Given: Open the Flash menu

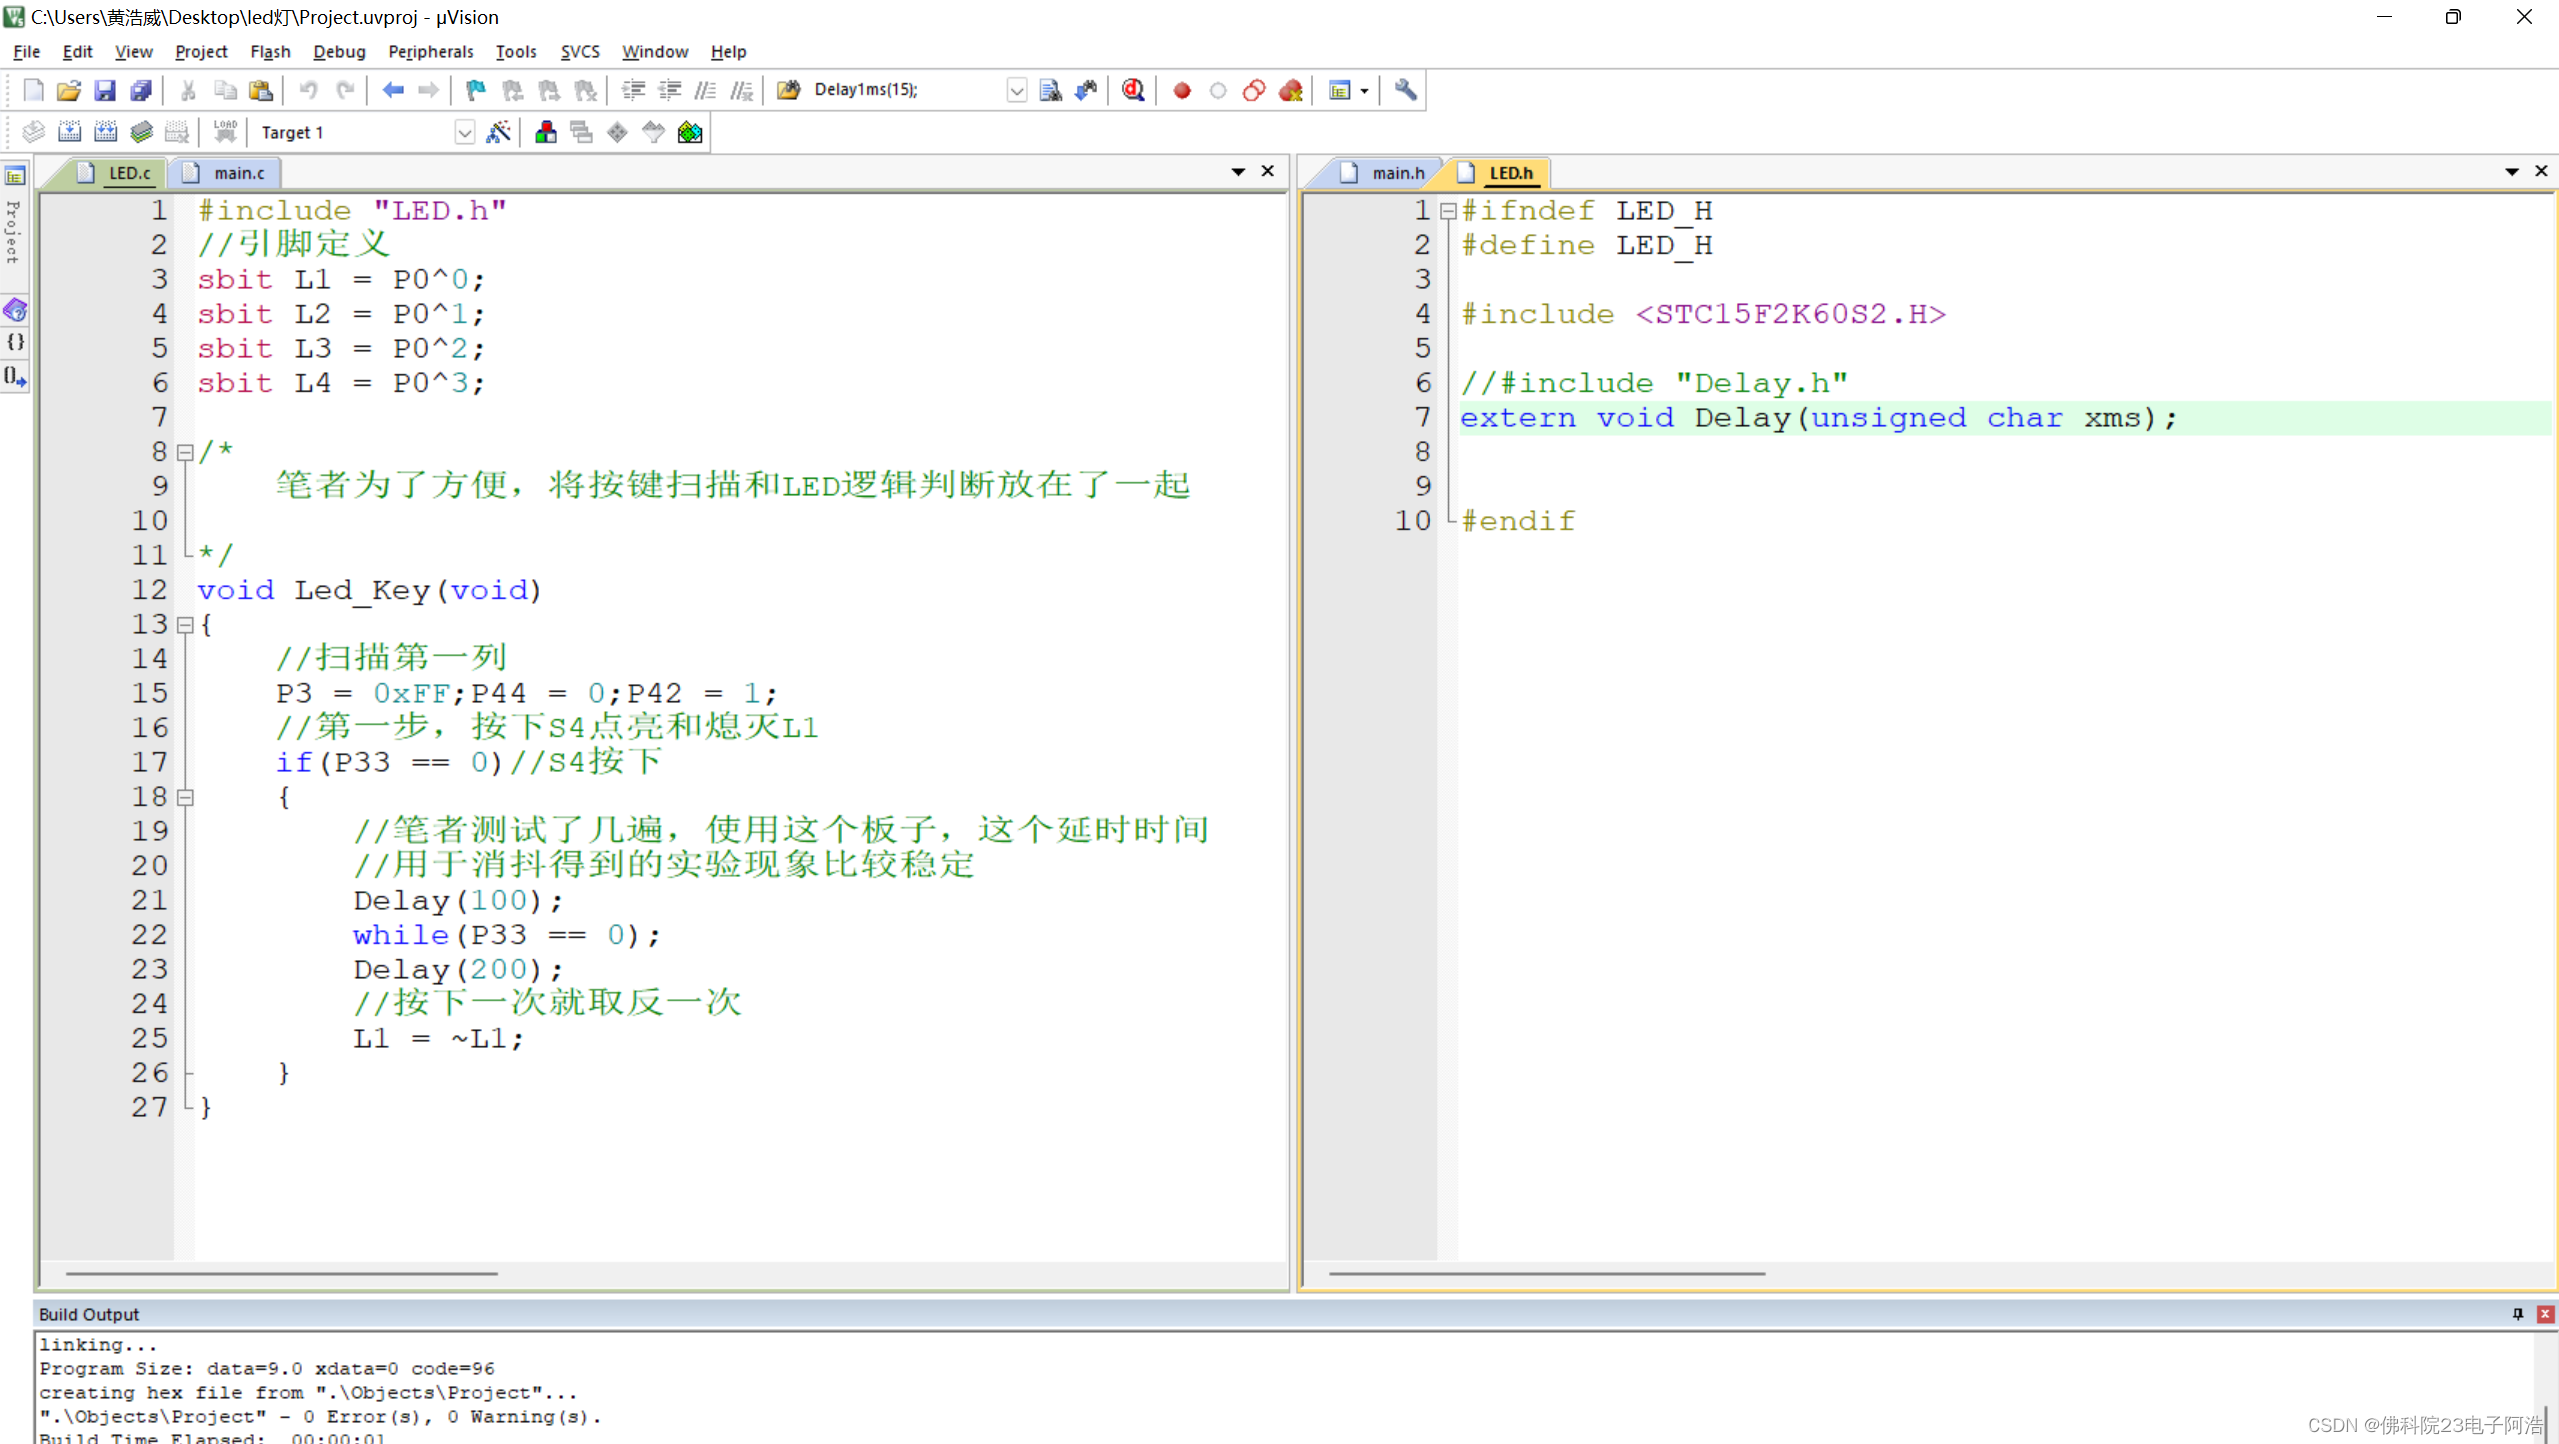Looking at the screenshot, I should 270,51.
